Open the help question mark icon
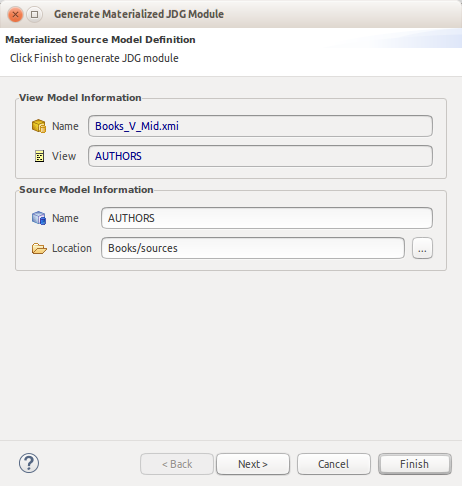Image resolution: width=462 pixels, height=486 pixels. pyautogui.click(x=29, y=463)
